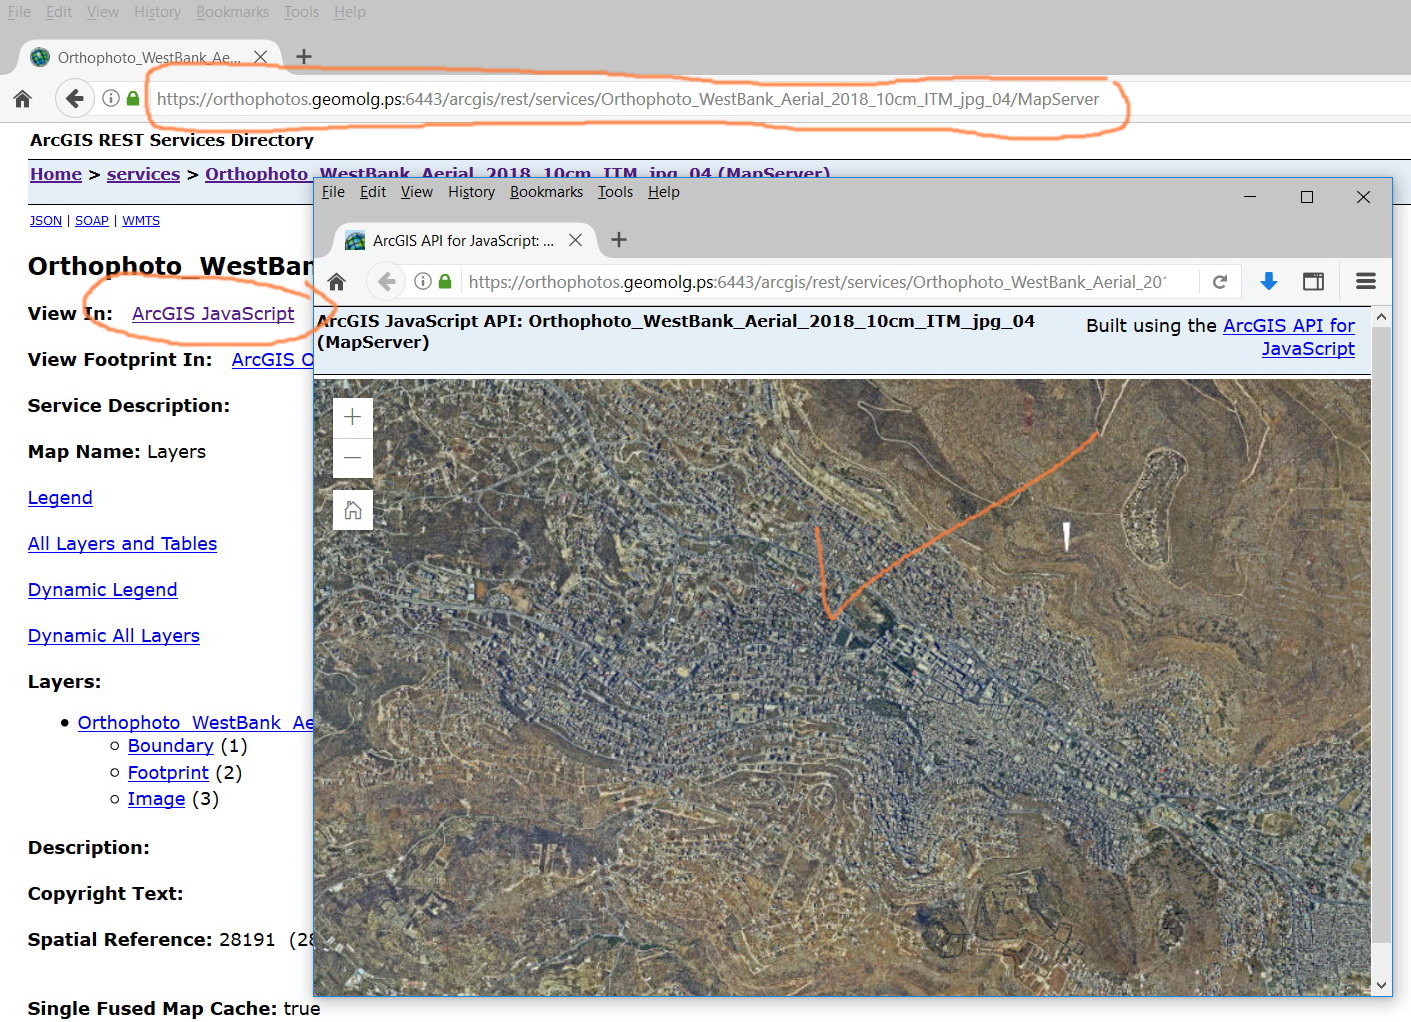1411x1022 pixels.
Task: Reload the page in the front window
Action: coord(1220,282)
